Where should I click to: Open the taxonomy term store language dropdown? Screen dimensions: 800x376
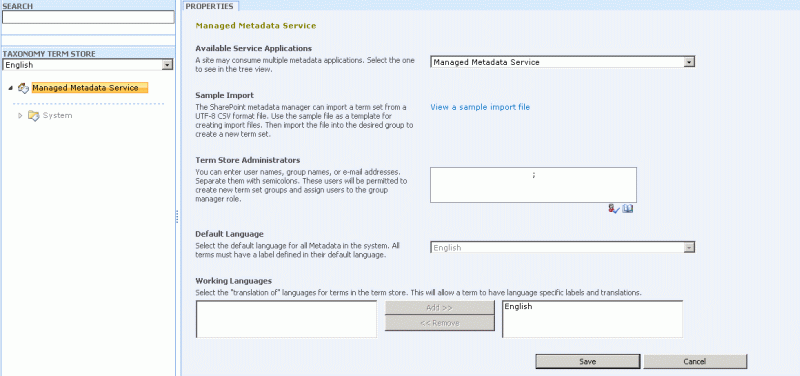tap(167, 65)
